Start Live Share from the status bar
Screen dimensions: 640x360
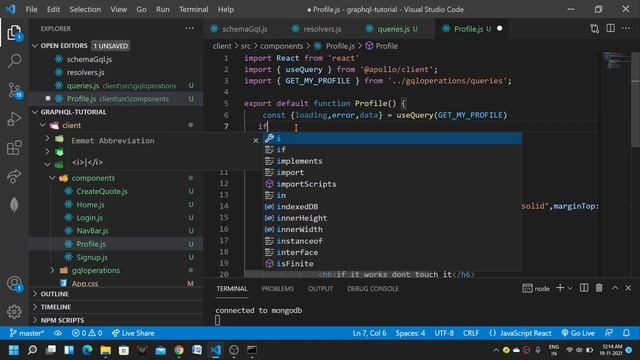133,333
